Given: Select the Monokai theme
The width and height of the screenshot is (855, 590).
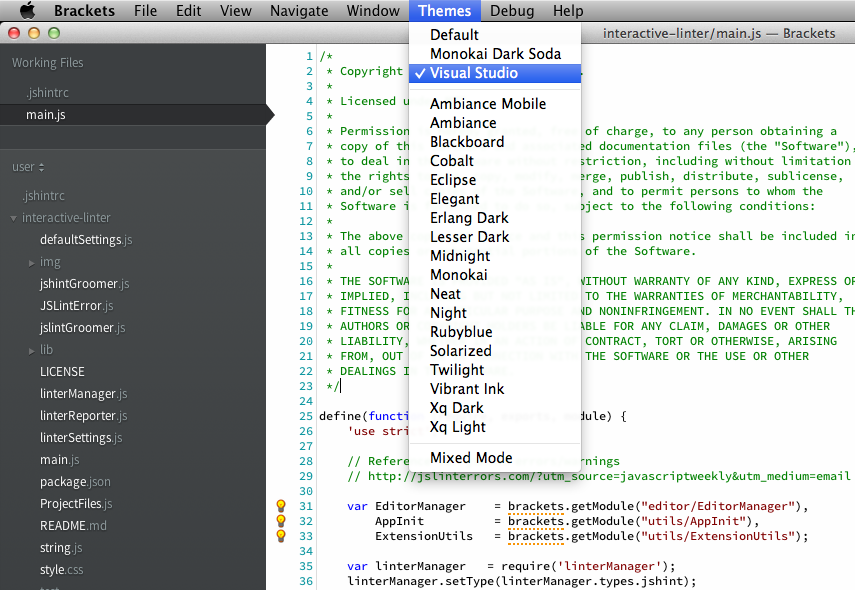Looking at the screenshot, I should click(x=495, y=275).
